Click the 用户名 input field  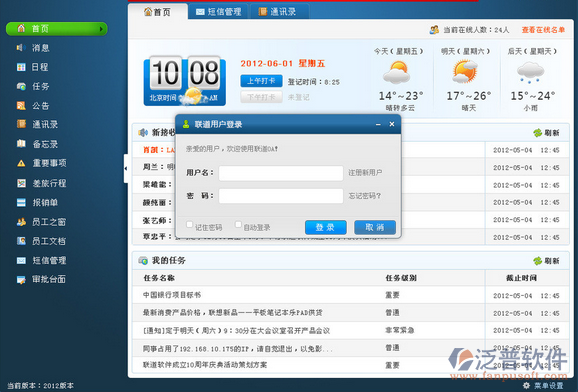[x=281, y=173]
